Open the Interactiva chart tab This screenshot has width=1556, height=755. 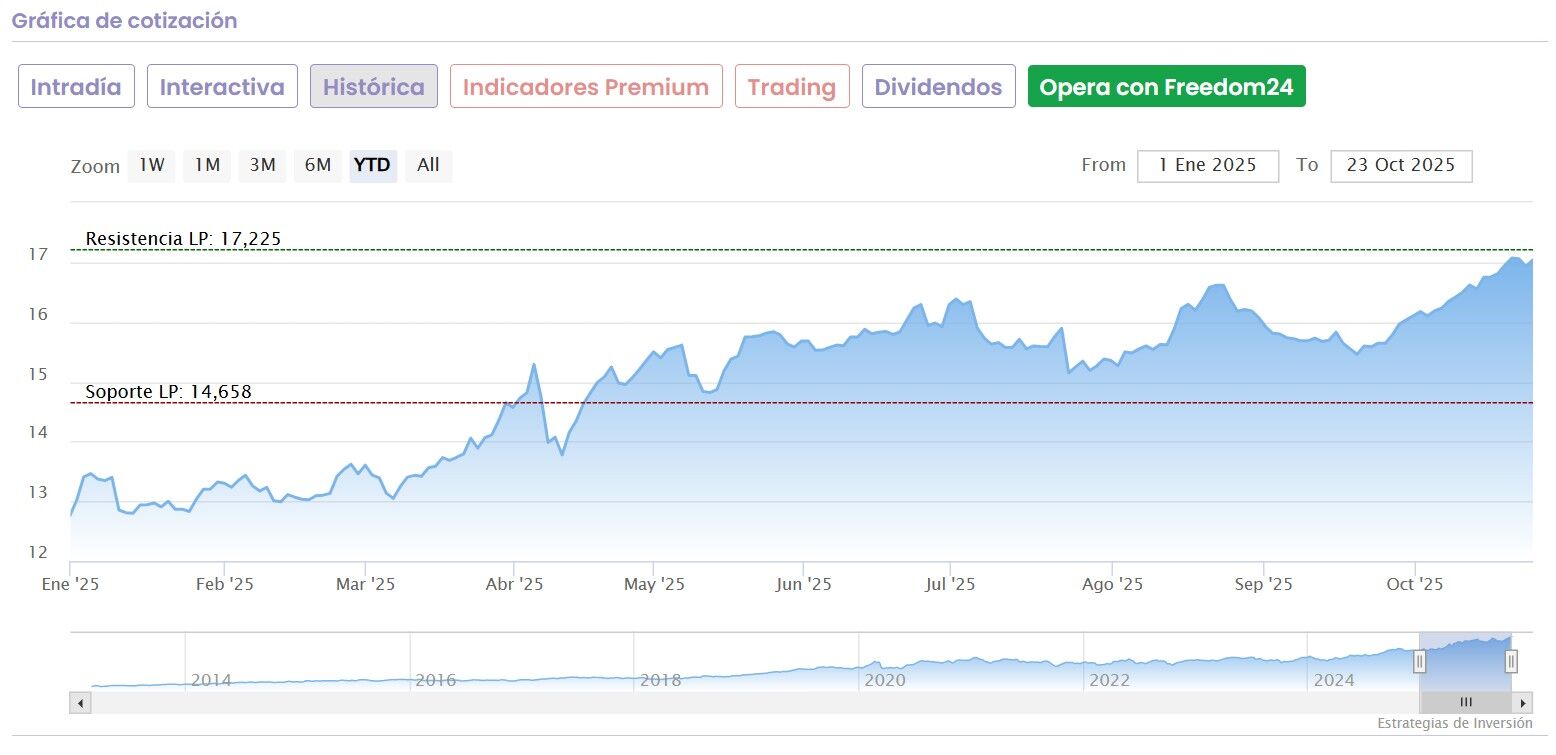222,87
